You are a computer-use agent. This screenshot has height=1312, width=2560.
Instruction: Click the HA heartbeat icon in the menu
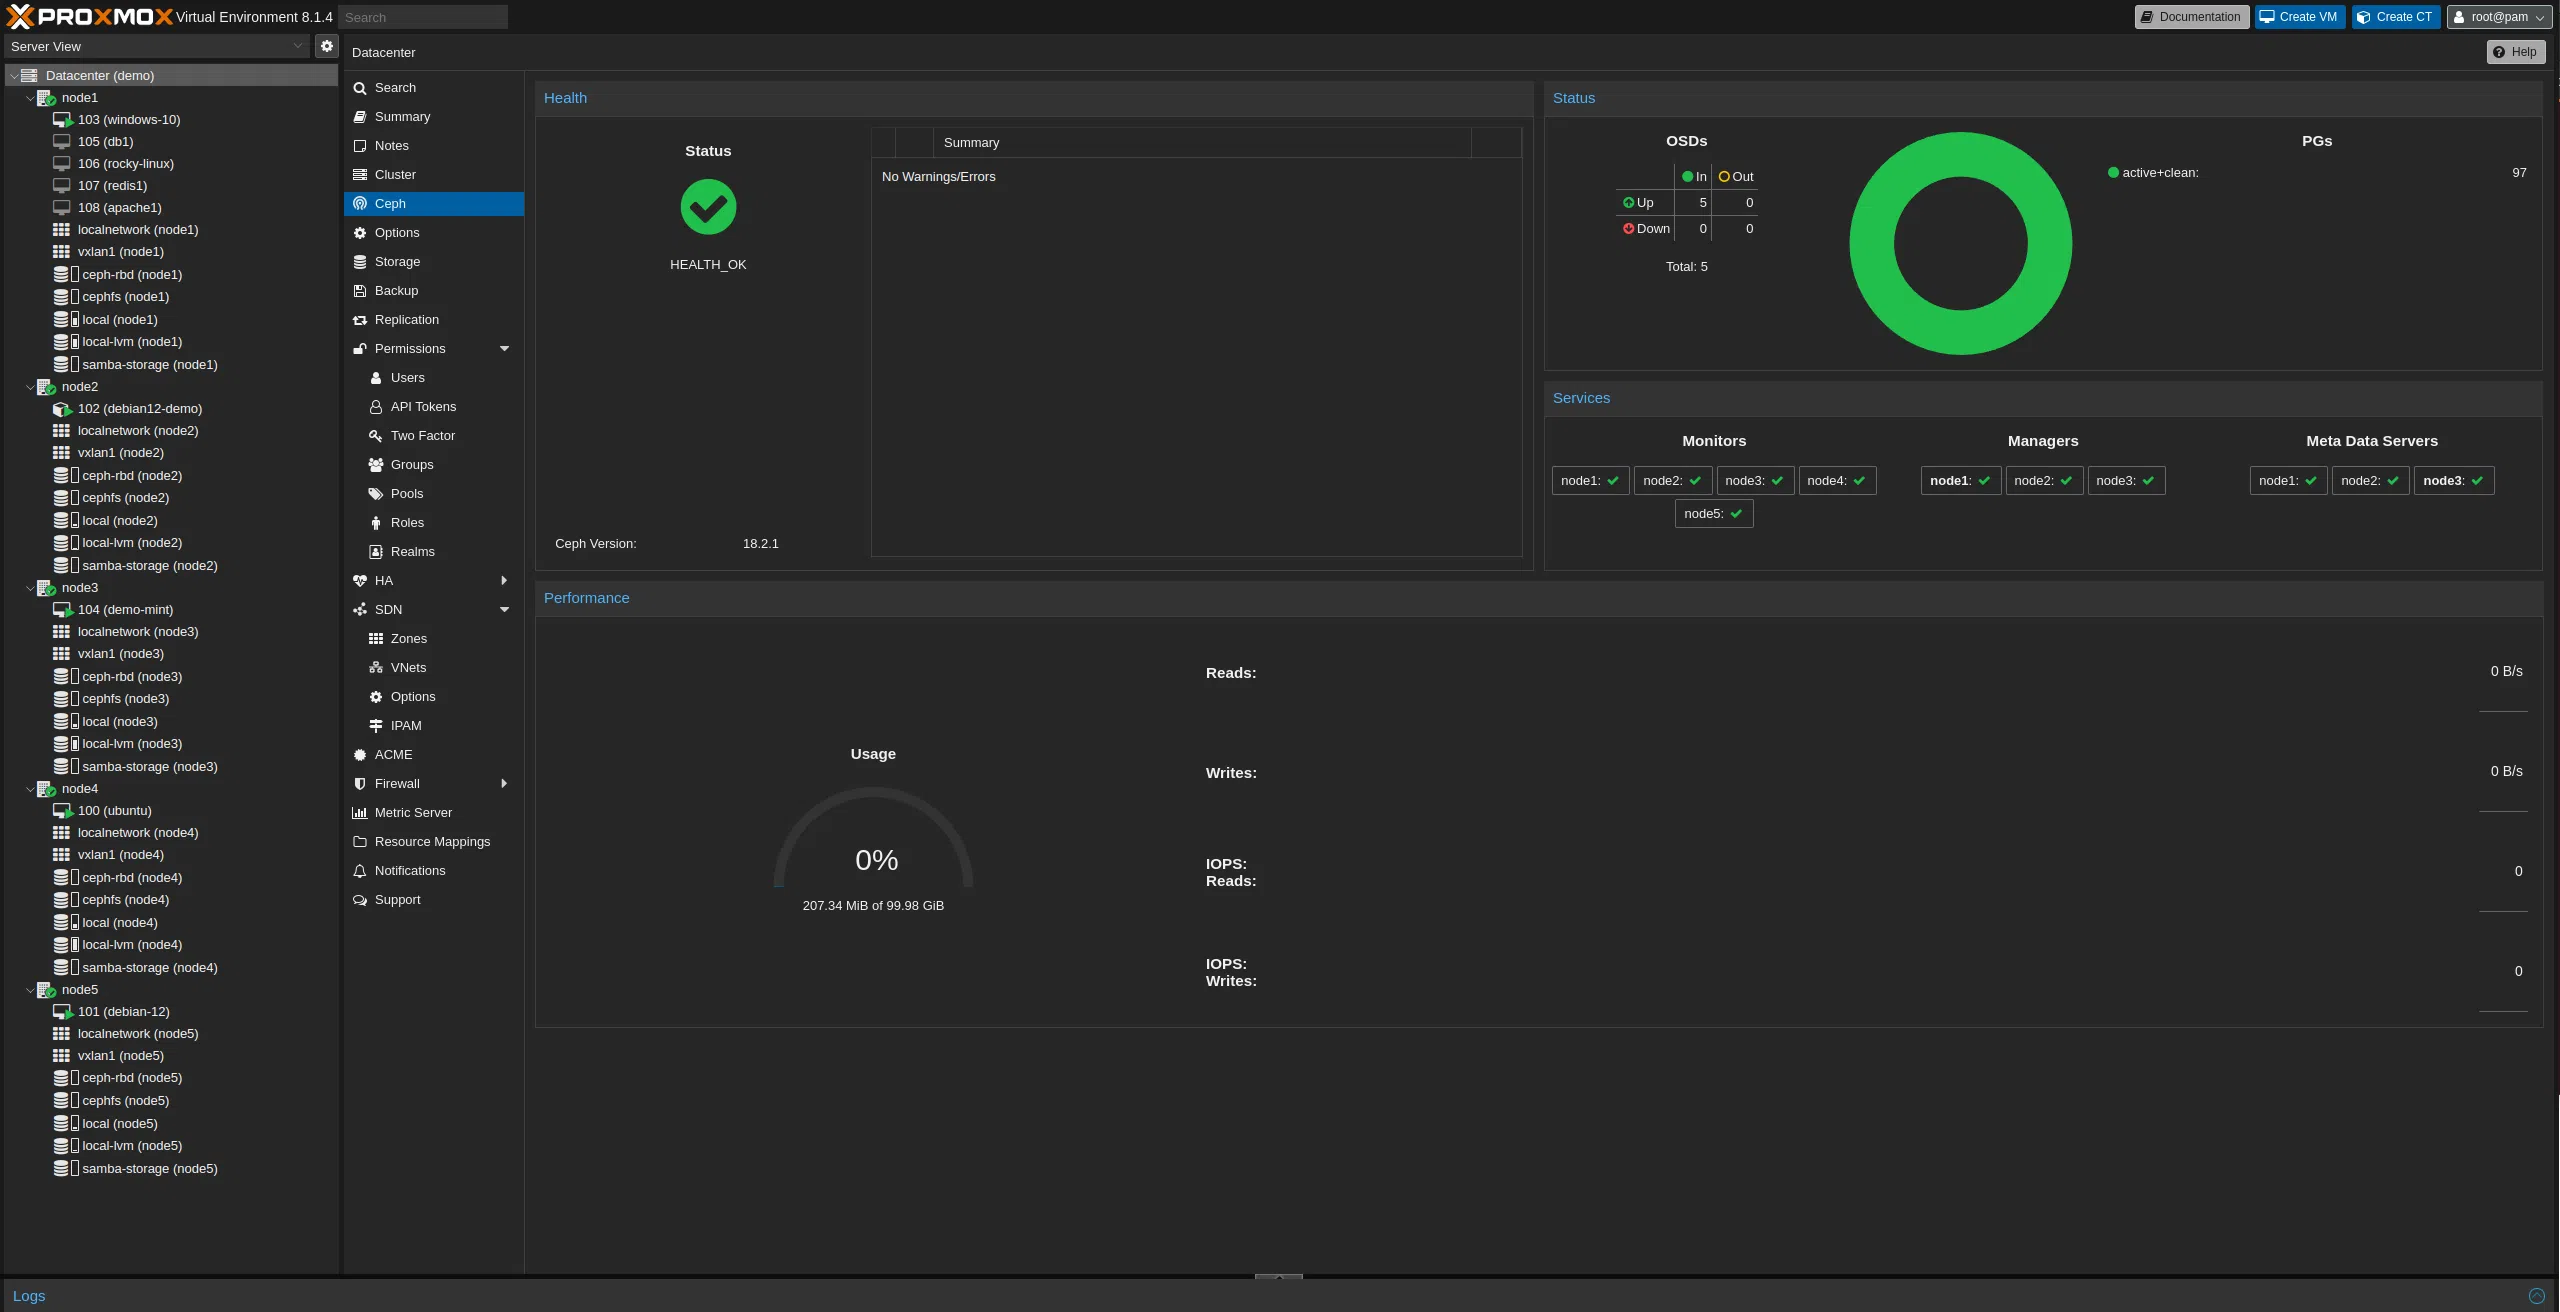tap(360, 580)
